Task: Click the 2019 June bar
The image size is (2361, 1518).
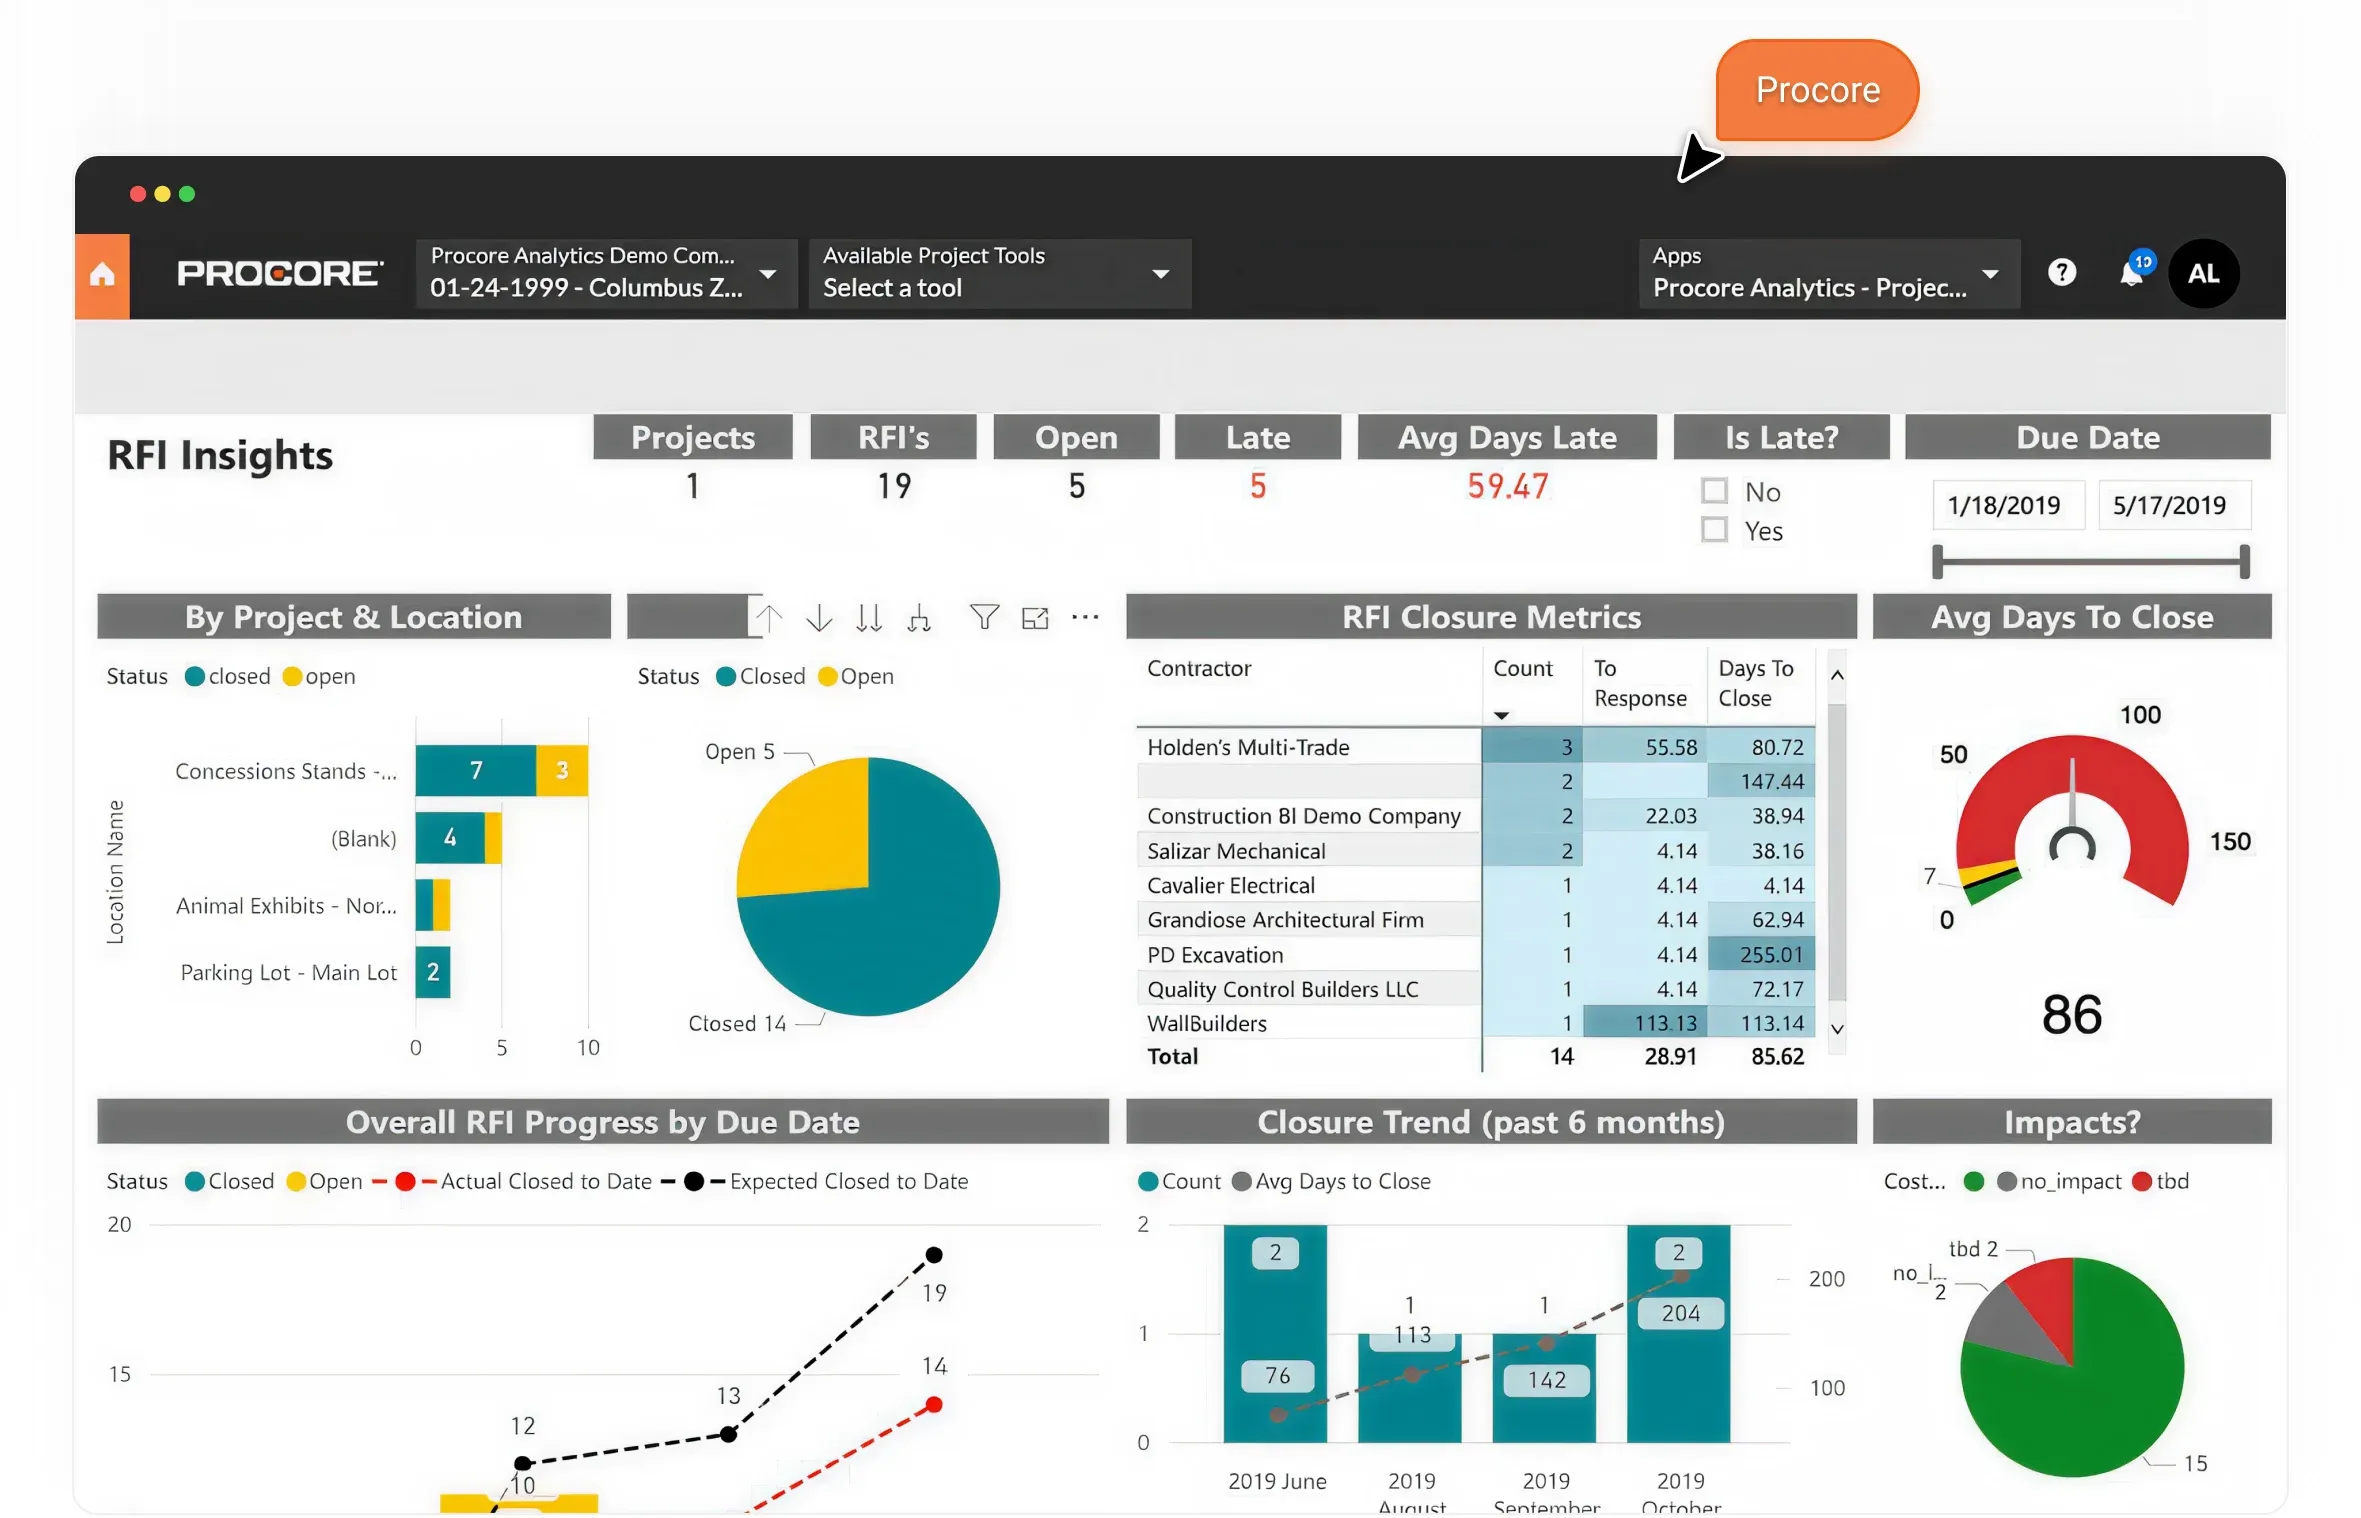Action: click(1275, 1333)
